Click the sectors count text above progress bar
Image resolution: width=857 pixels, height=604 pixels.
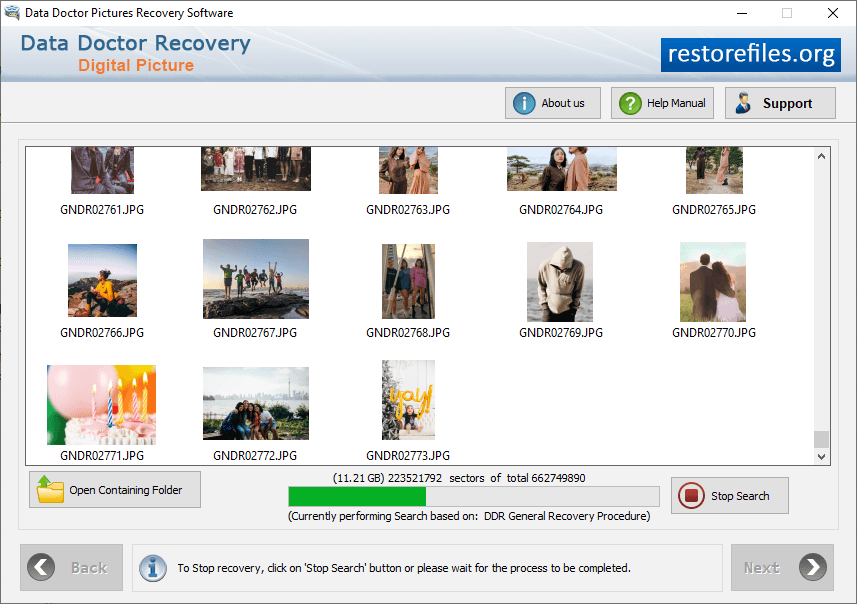[459, 478]
